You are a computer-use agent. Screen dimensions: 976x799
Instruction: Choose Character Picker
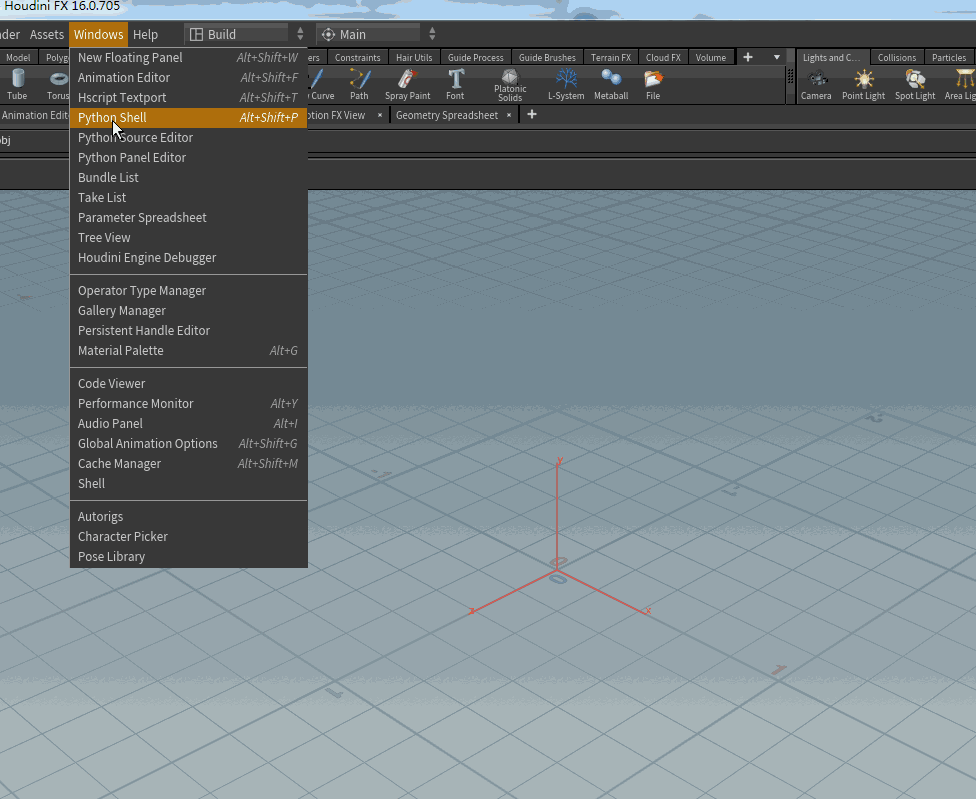click(189, 536)
